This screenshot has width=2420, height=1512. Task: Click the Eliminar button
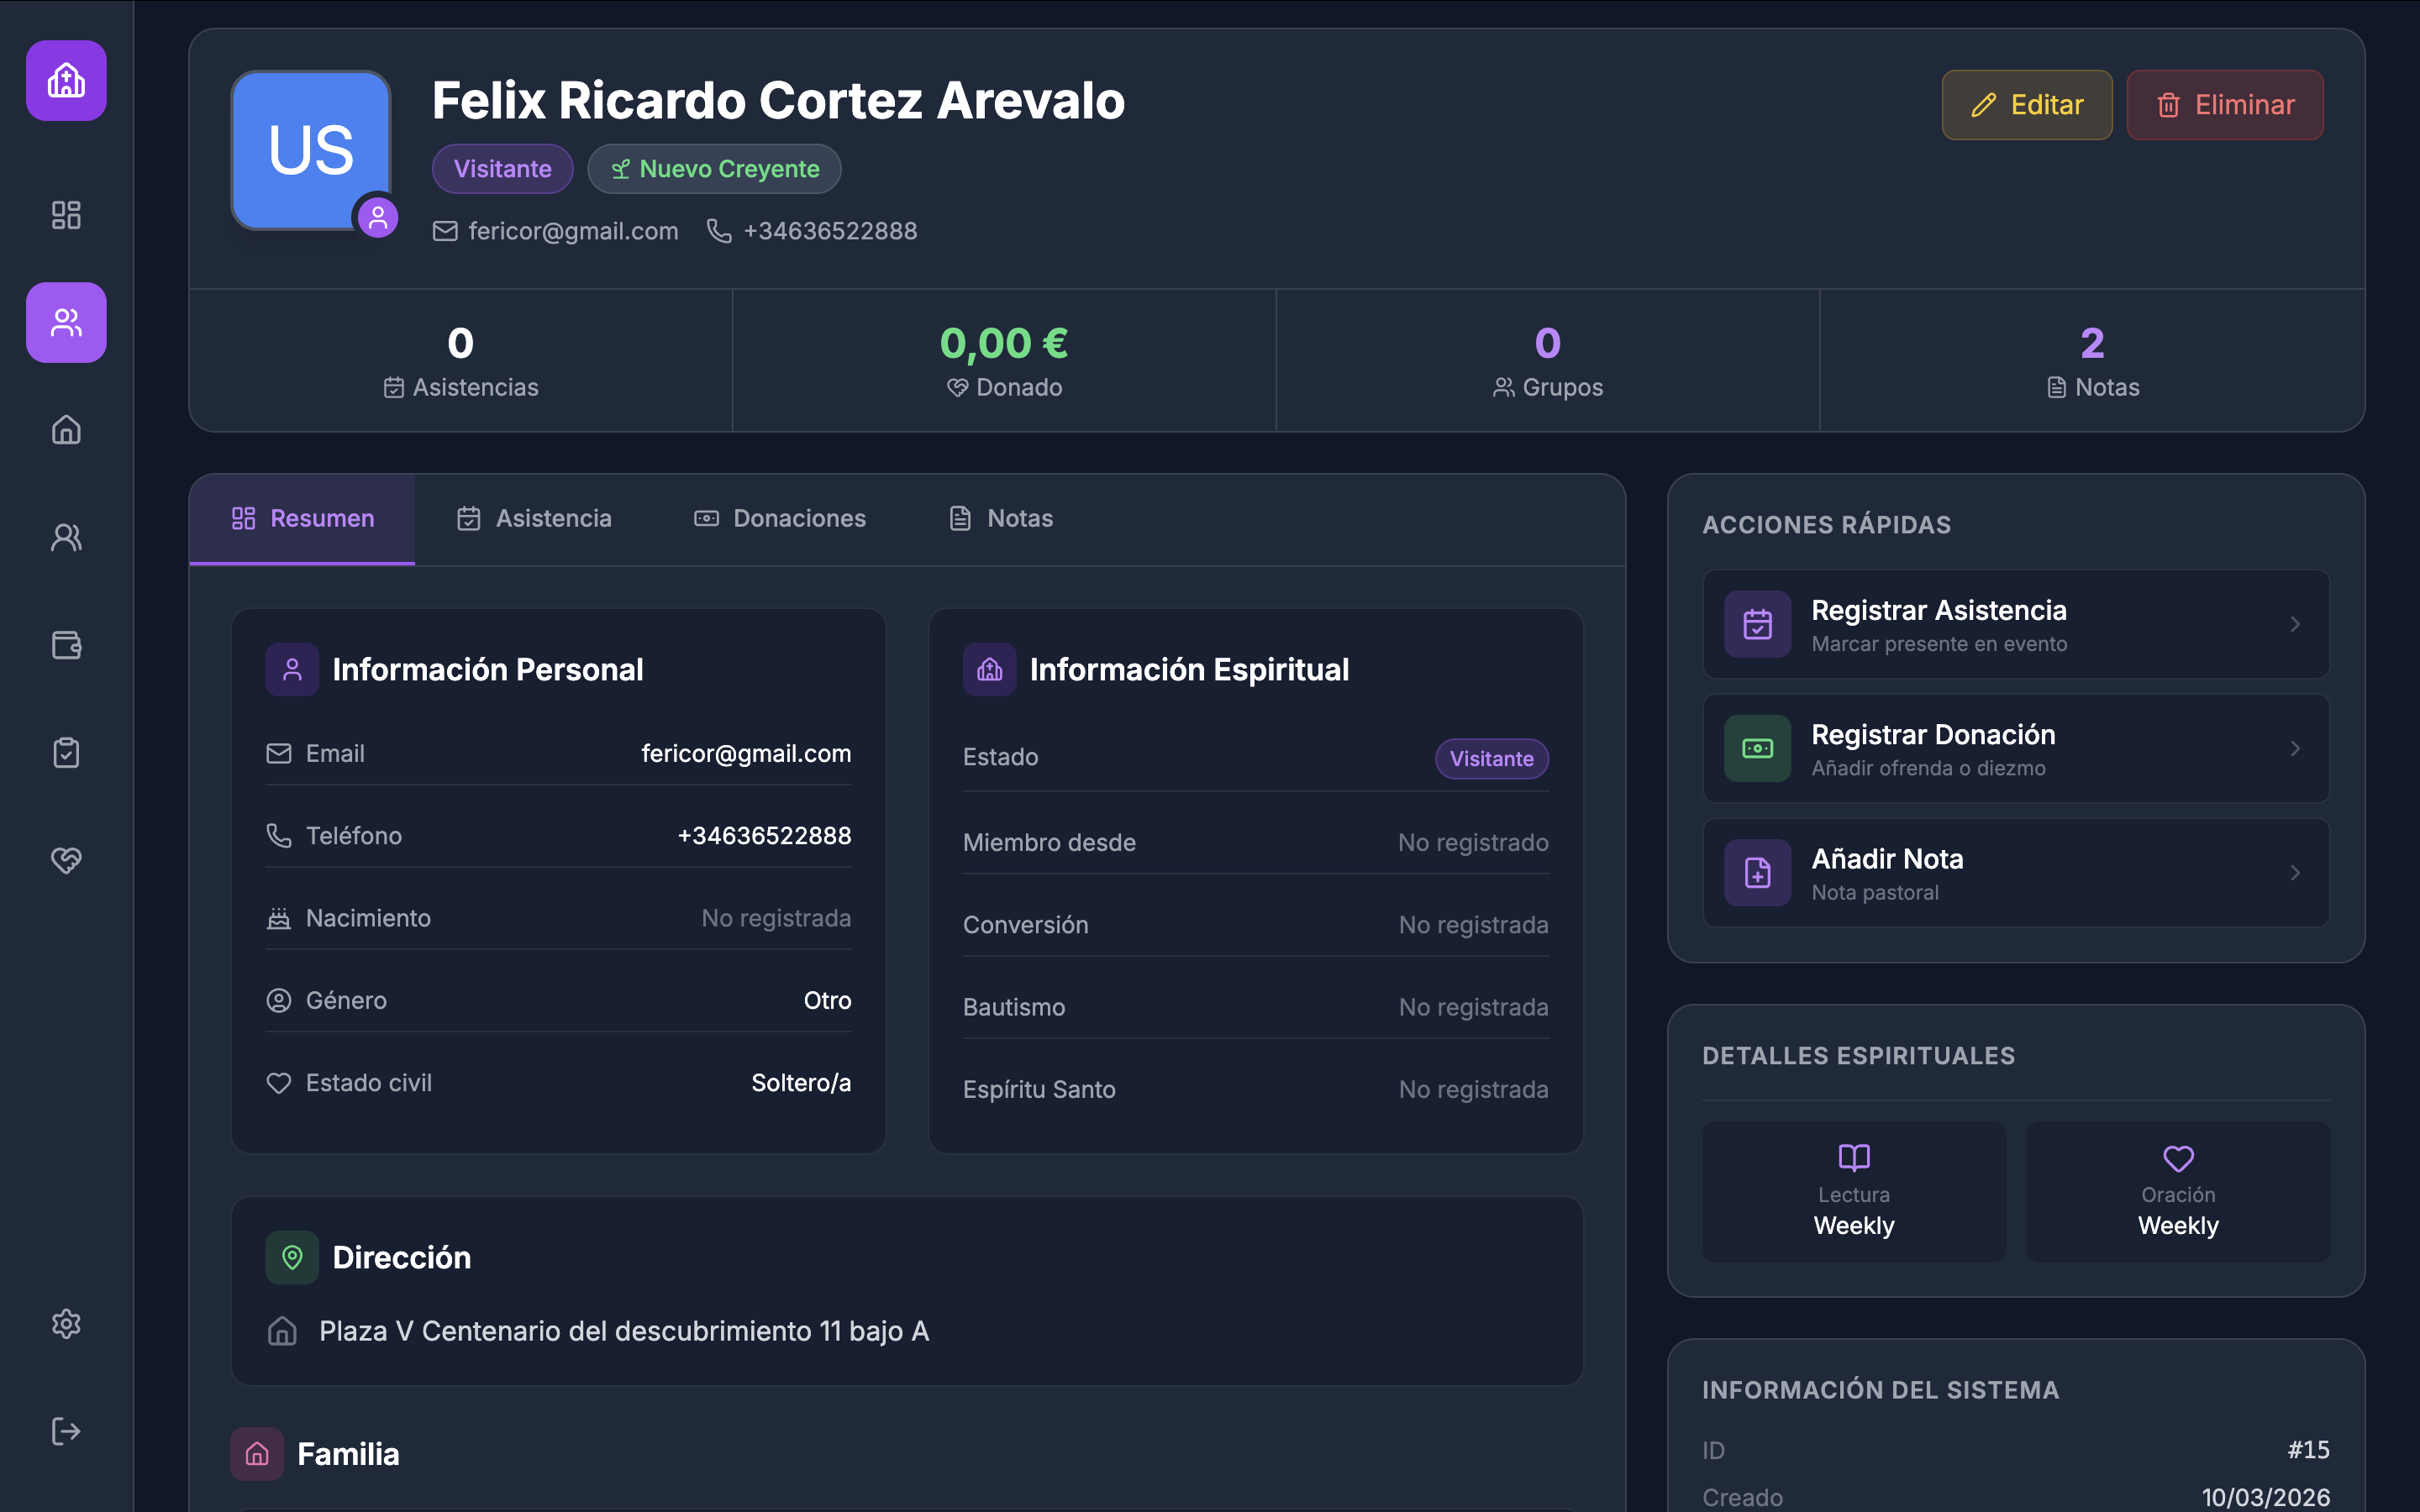(x=2224, y=104)
